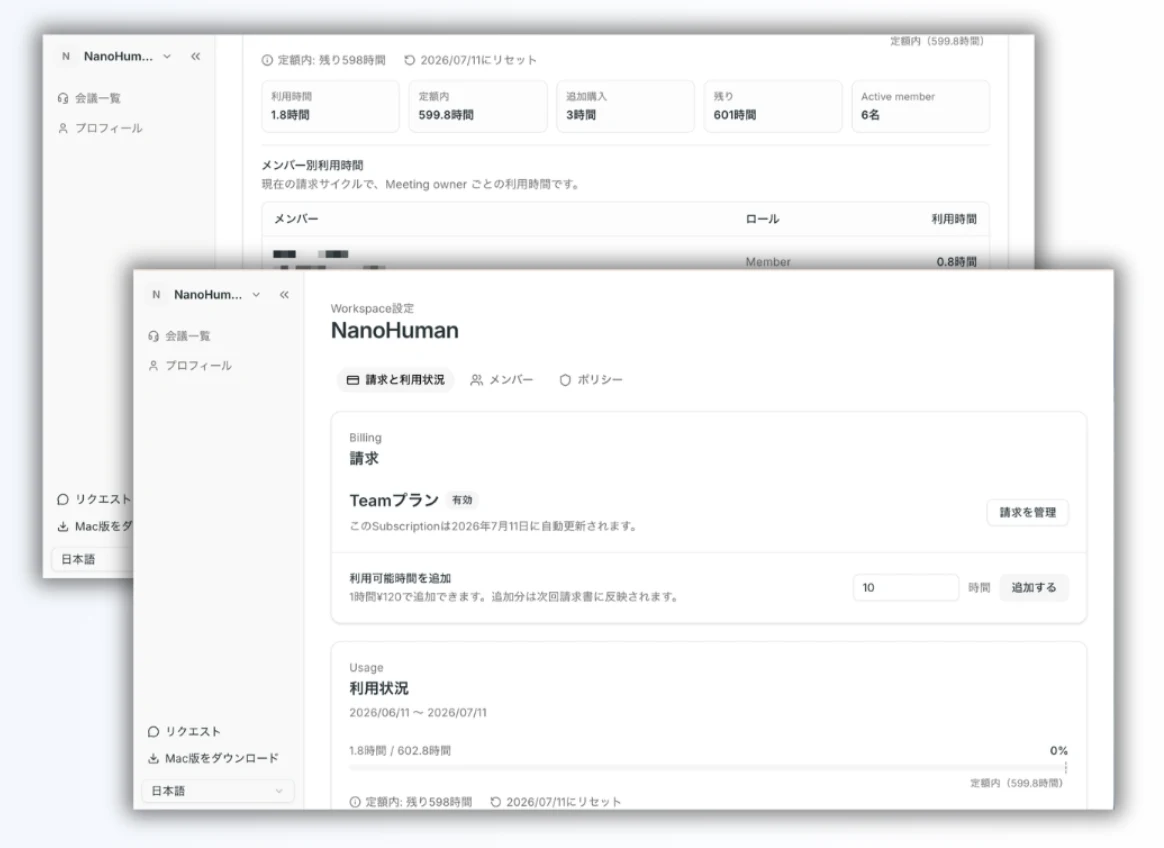
Task: Click the 利用時間 1.8時間 stat card
Action: [330, 106]
